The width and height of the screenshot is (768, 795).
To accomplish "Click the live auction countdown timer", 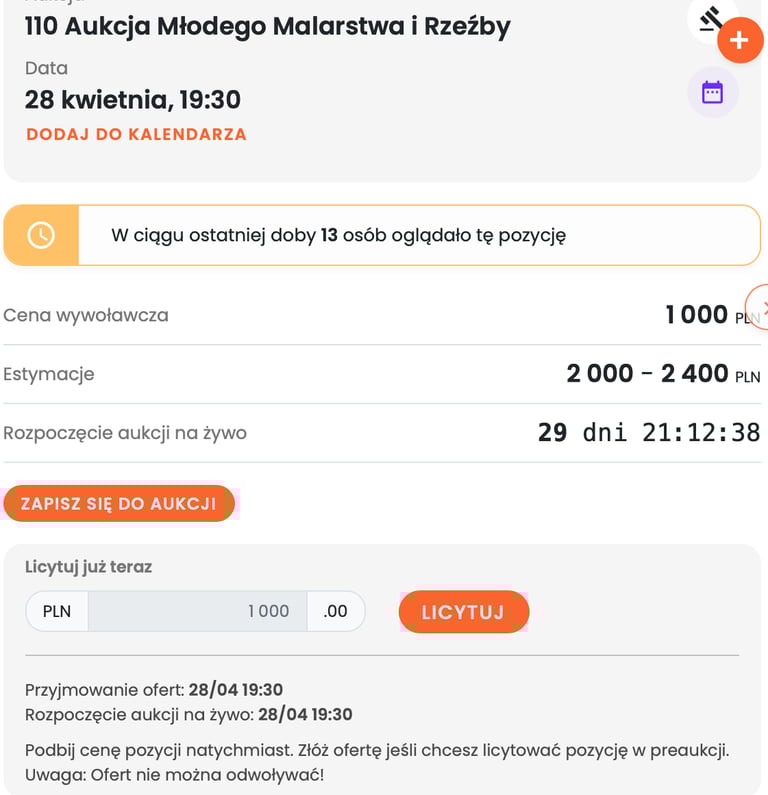I will click(x=648, y=433).
